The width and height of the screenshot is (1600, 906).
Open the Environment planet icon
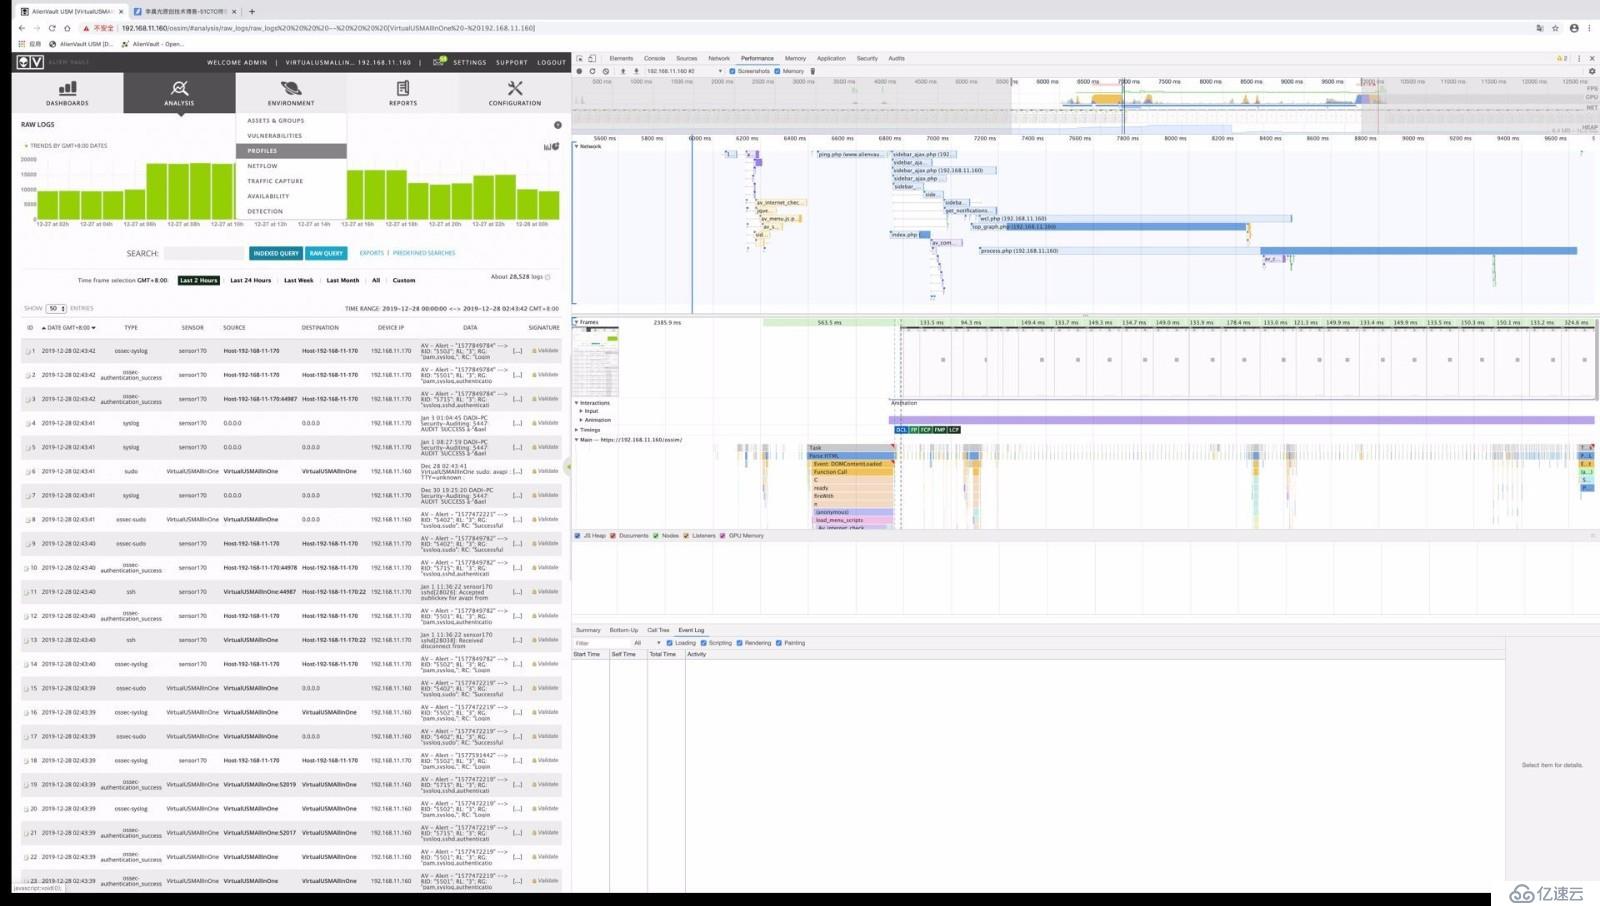pos(291,89)
